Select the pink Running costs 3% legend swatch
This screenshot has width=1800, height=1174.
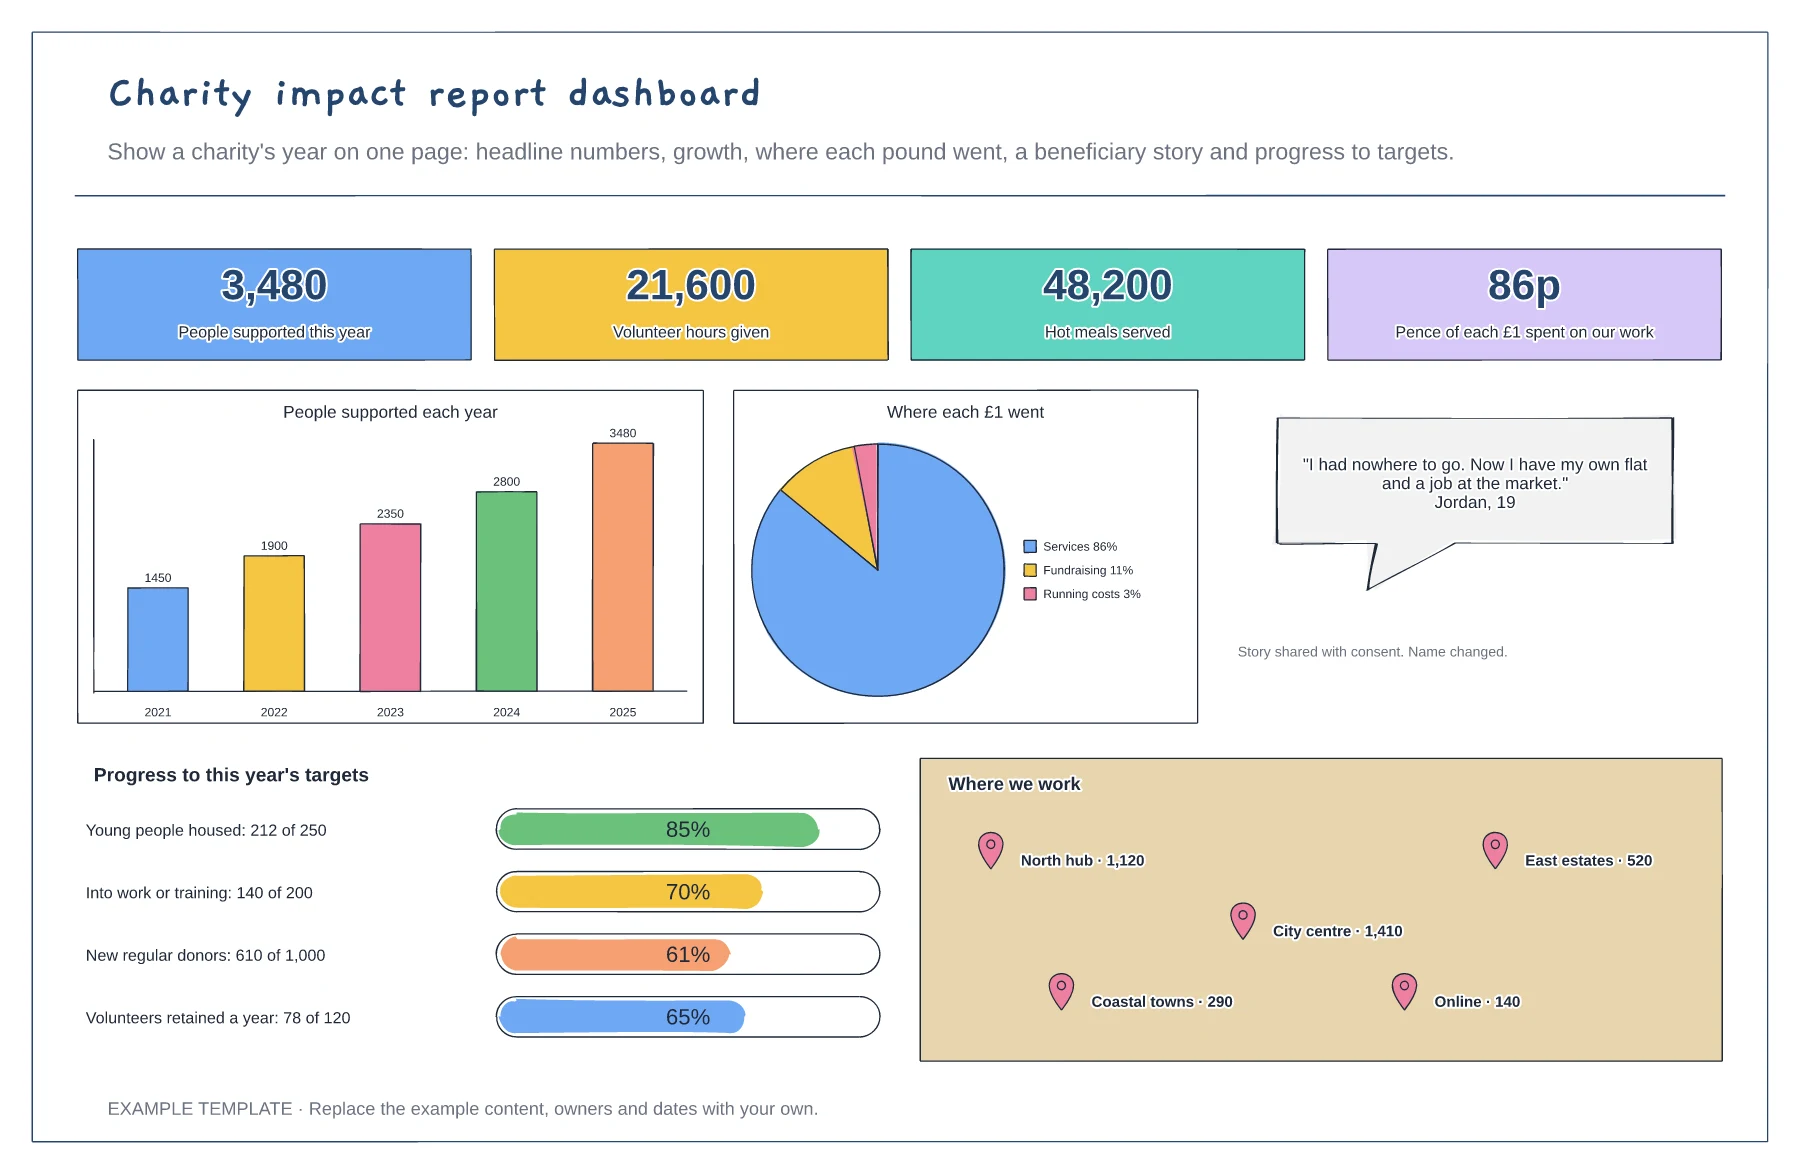[1030, 594]
